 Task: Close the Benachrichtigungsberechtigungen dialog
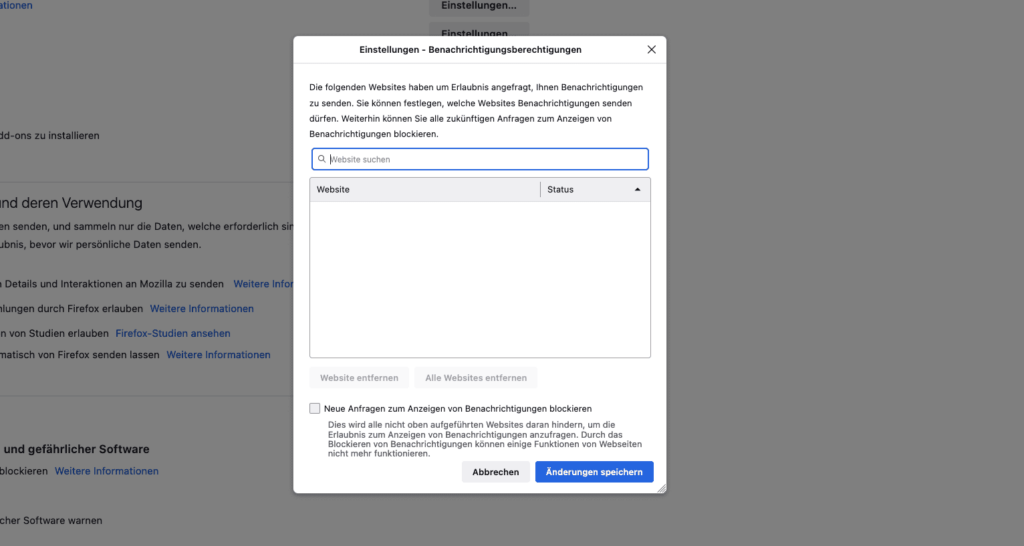point(651,50)
